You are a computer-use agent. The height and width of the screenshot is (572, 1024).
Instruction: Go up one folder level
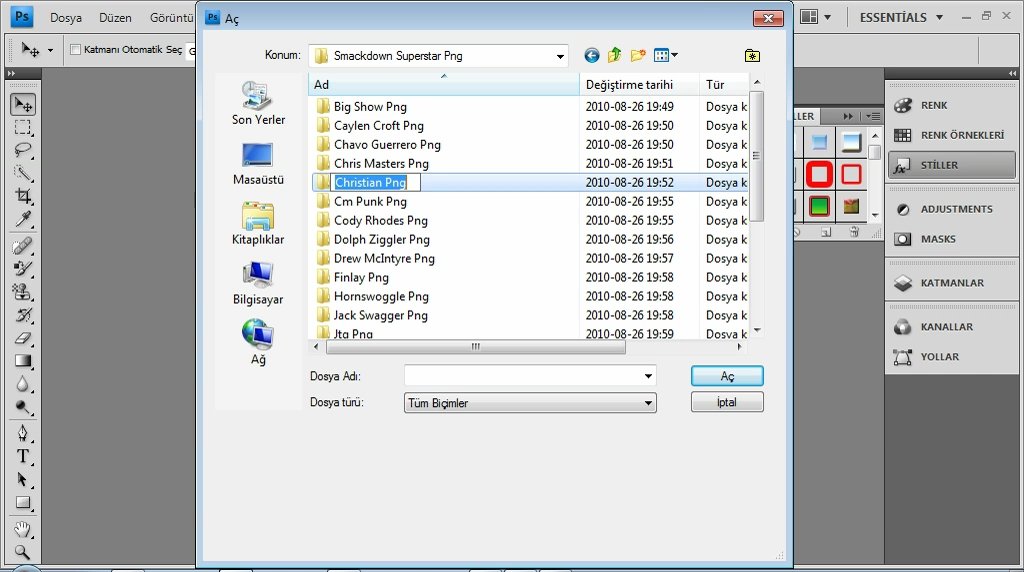(x=615, y=56)
